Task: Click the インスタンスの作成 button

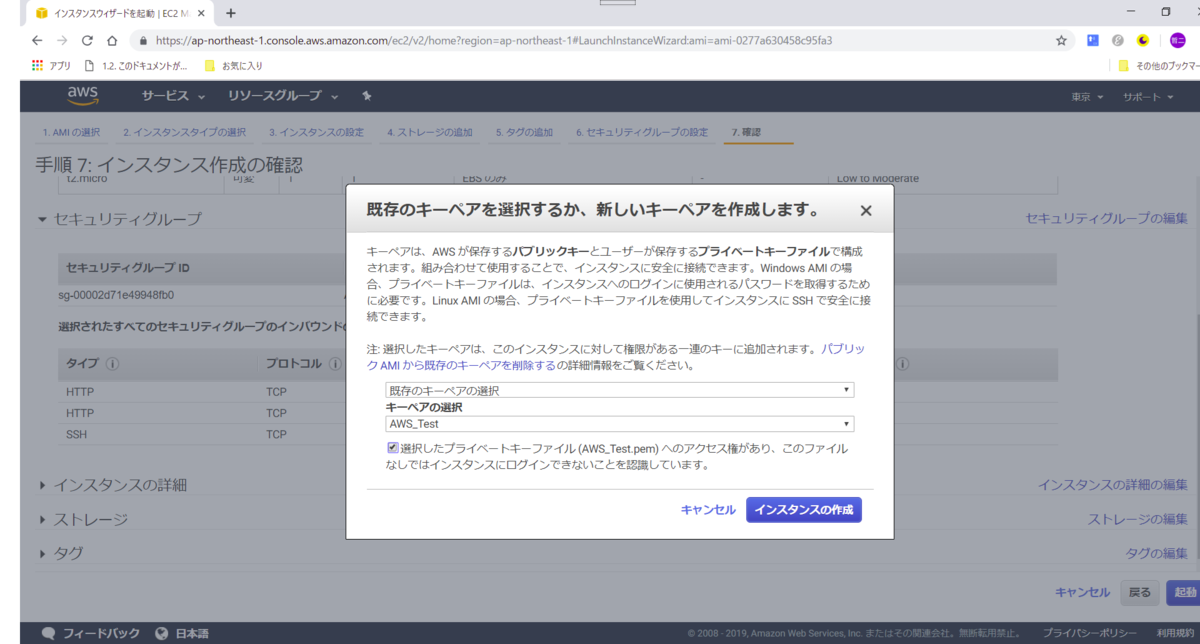Action: 804,509
